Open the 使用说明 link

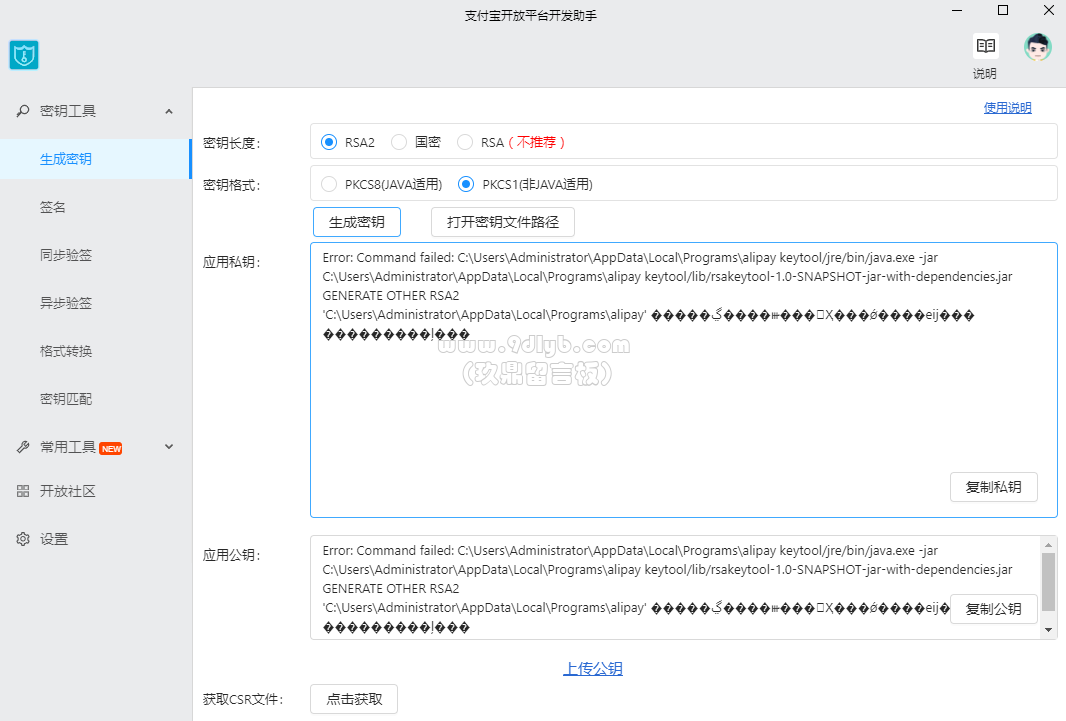(x=1008, y=107)
